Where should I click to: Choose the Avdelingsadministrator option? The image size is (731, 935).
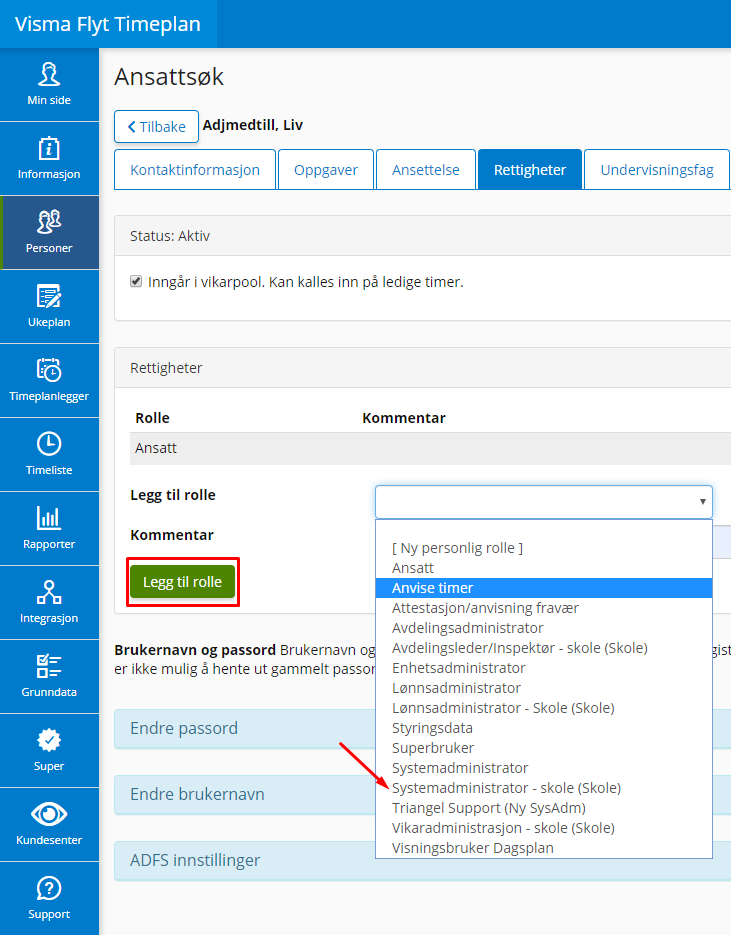pos(544,628)
